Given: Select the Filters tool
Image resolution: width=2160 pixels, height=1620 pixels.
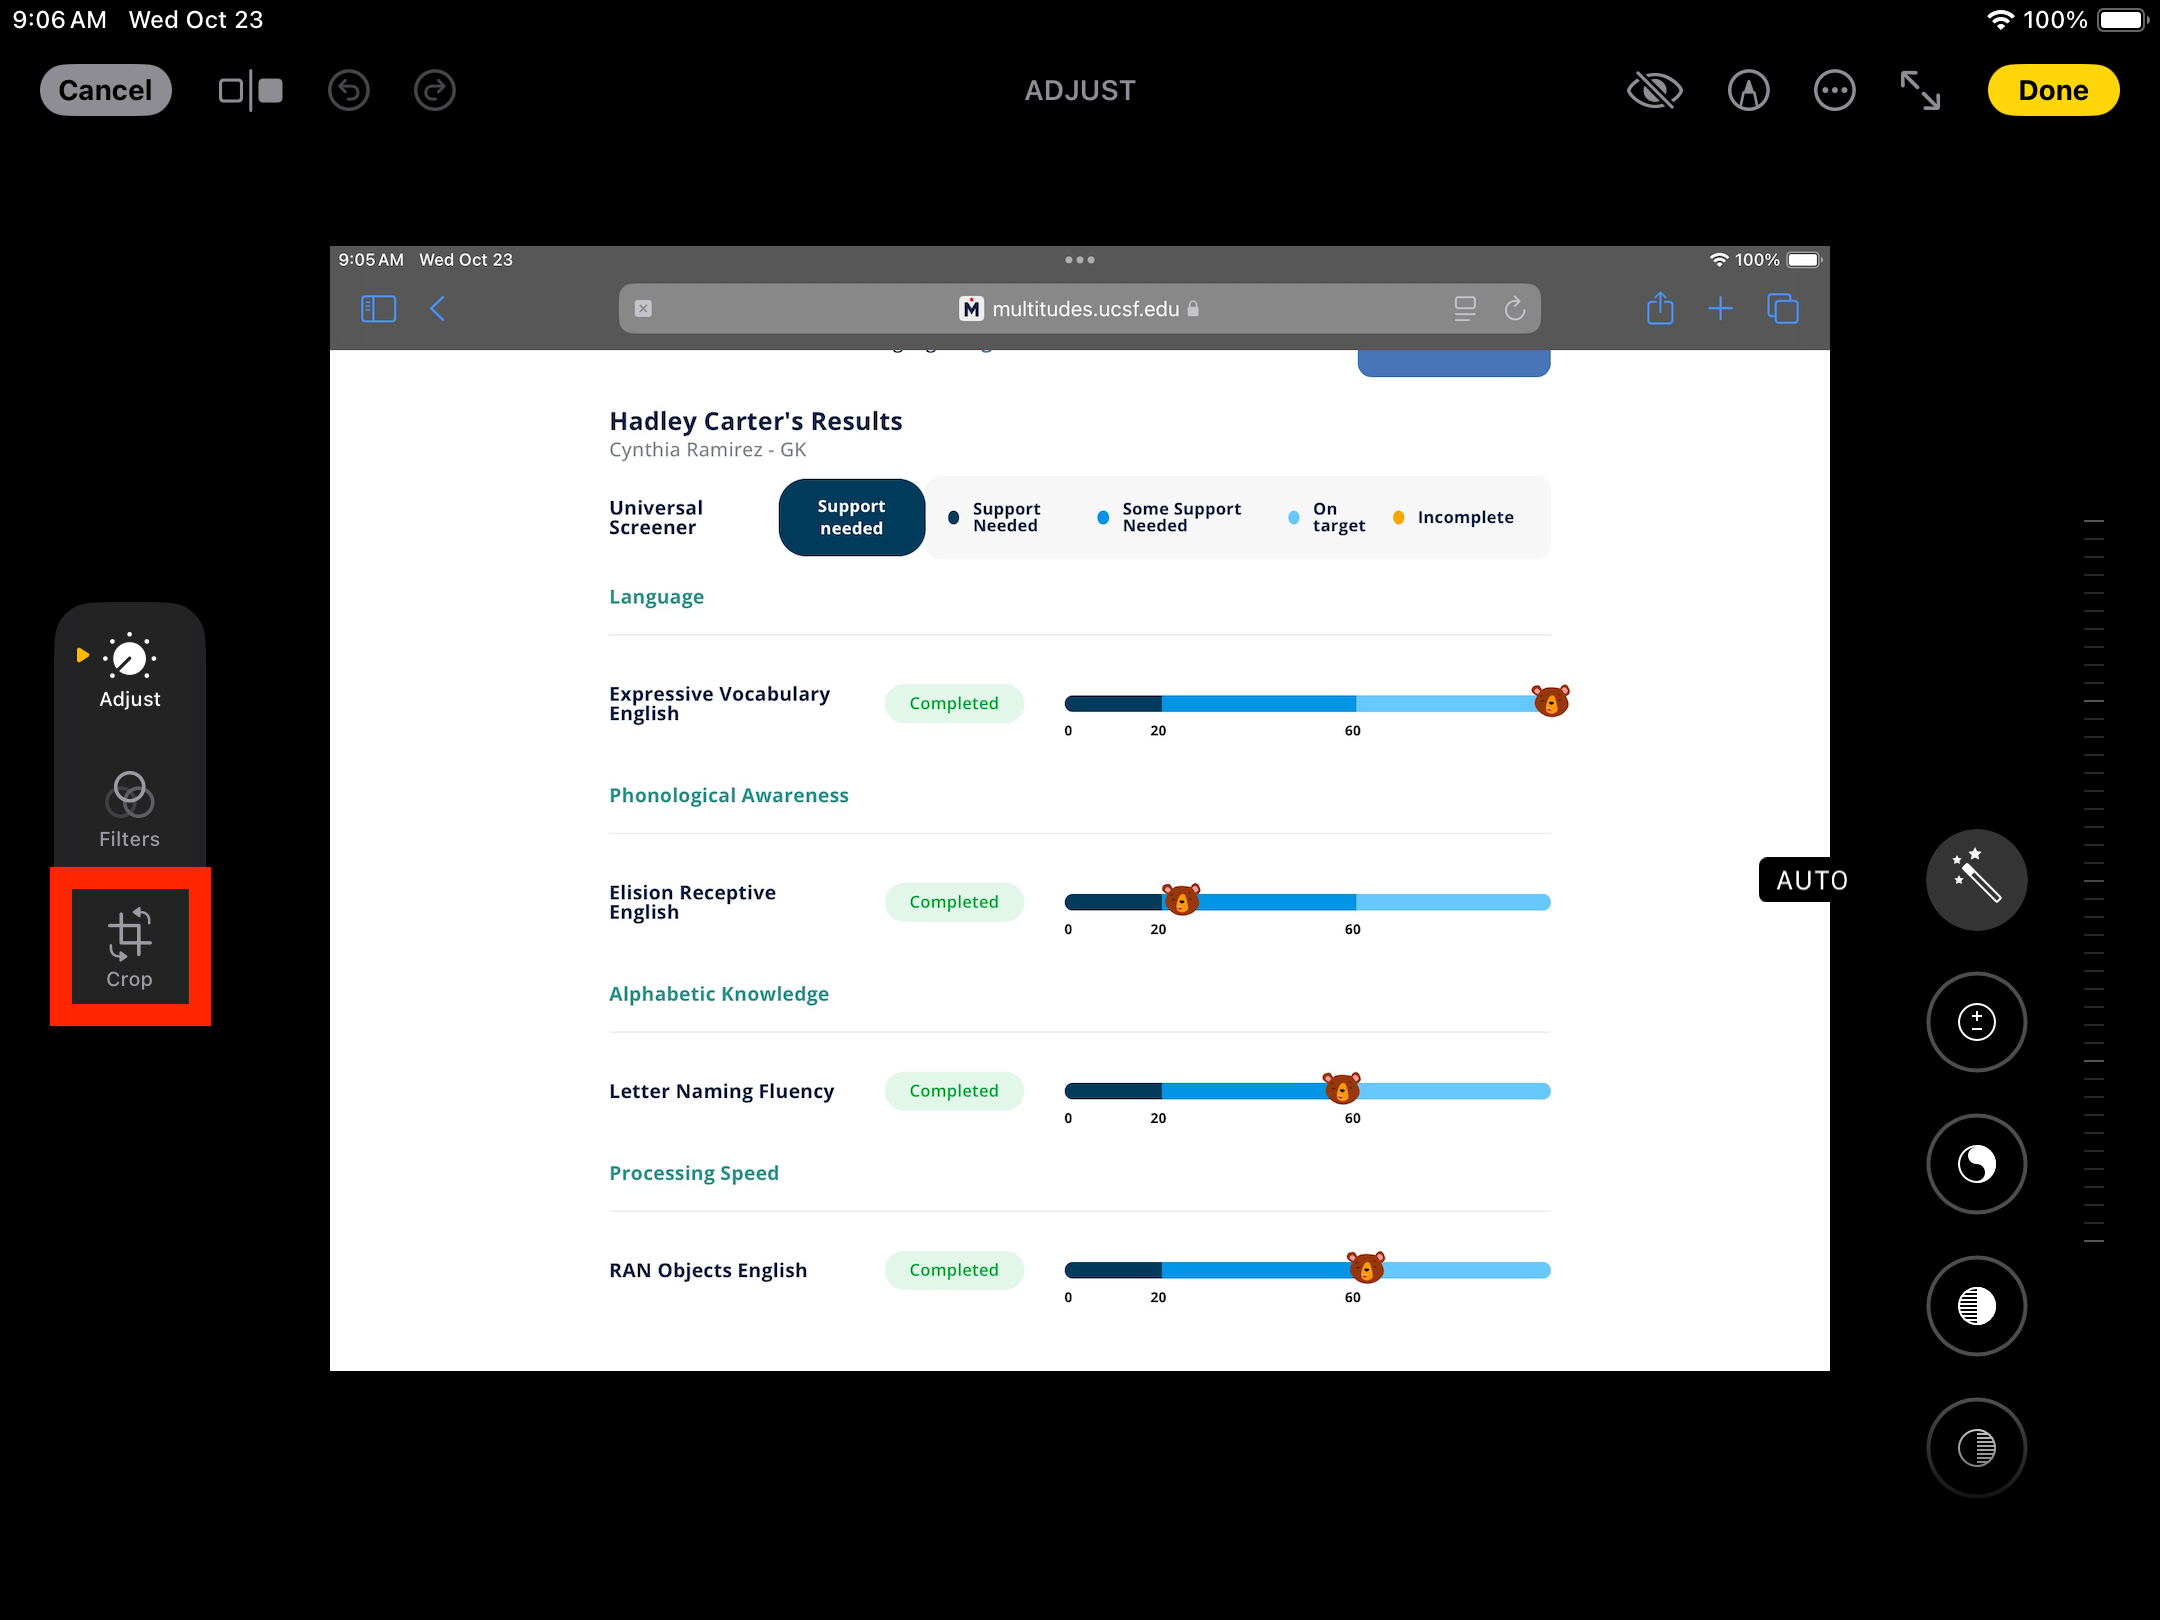Looking at the screenshot, I should click(x=130, y=809).
